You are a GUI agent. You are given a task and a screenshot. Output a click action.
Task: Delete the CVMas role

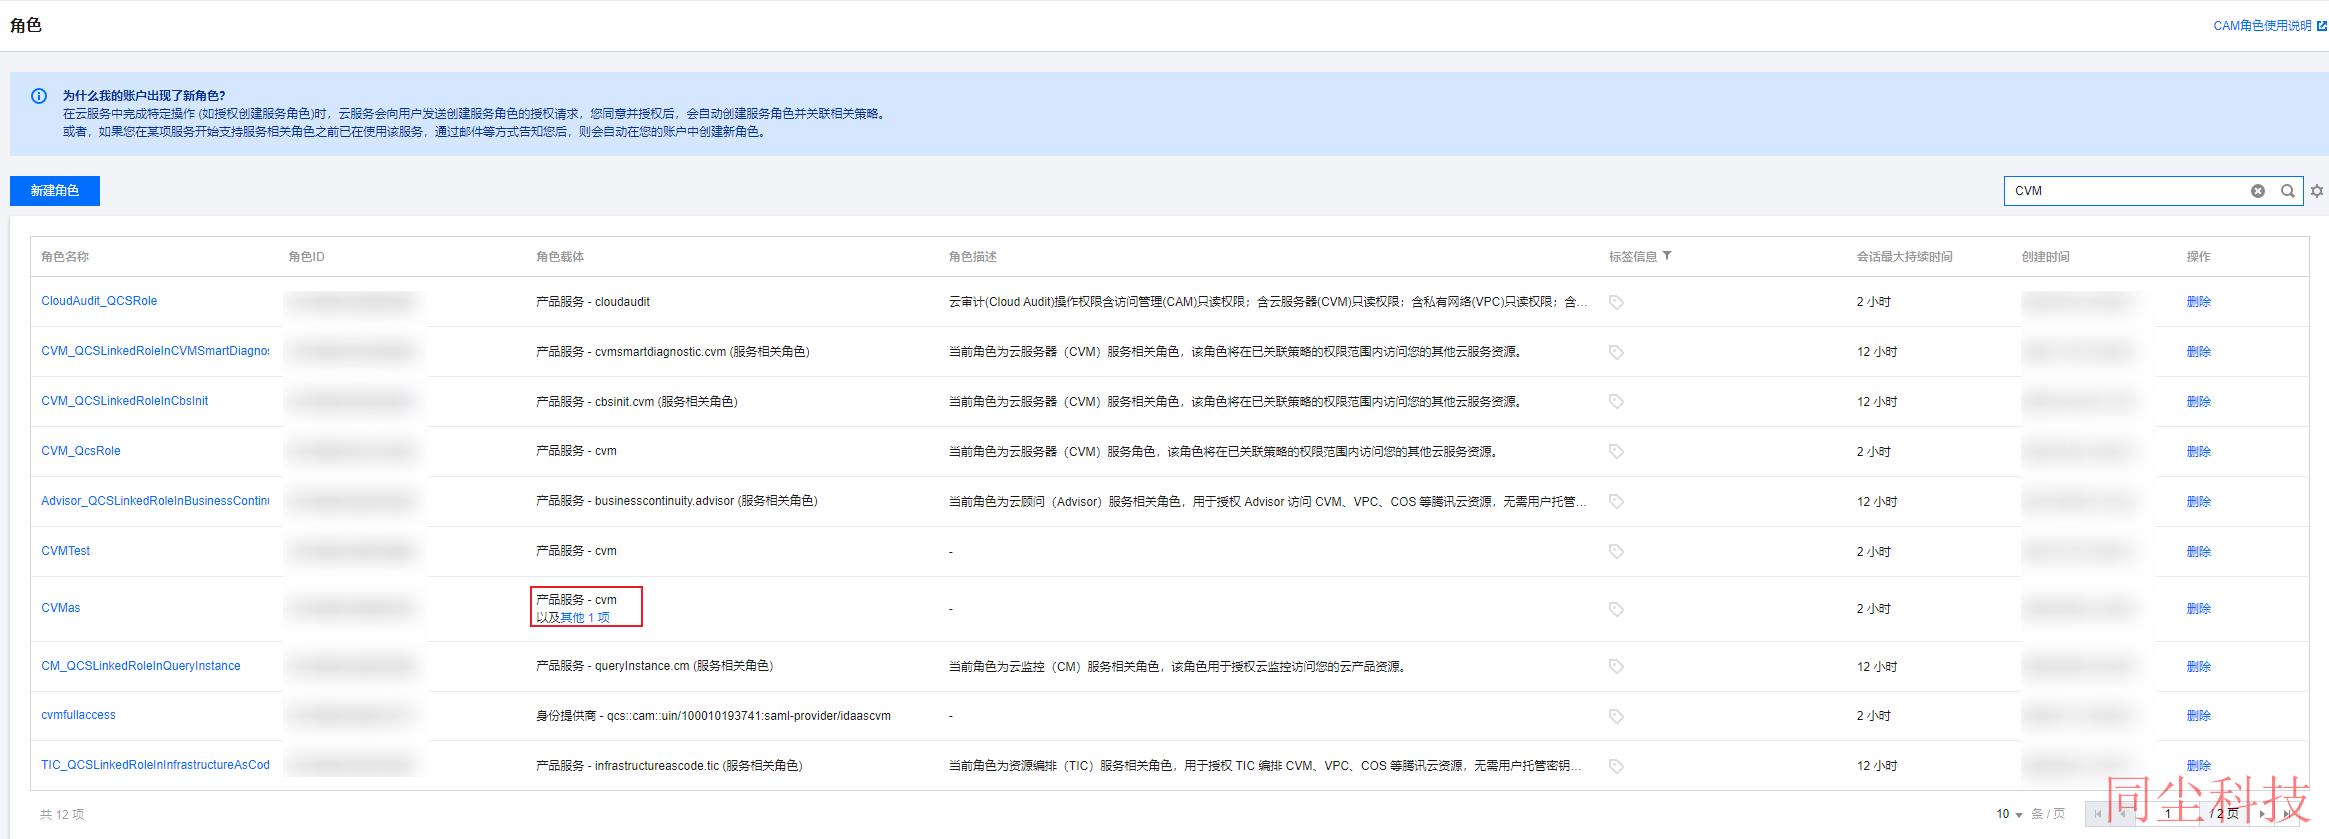point(2199,609)
